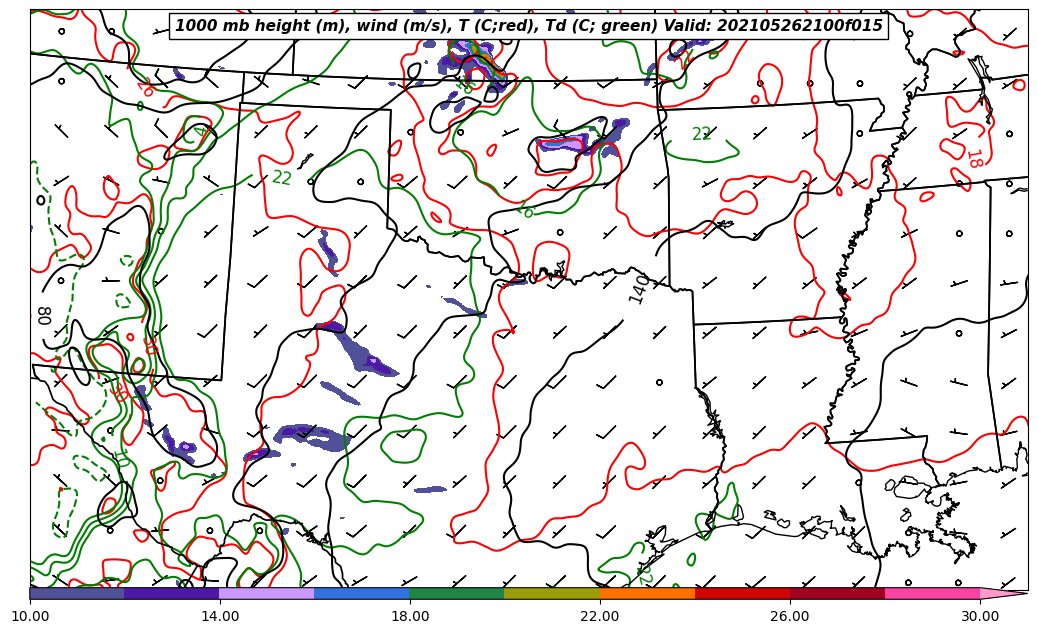Click the 18.00 colorbar label
1037x633 pixels.
[410, 616]
